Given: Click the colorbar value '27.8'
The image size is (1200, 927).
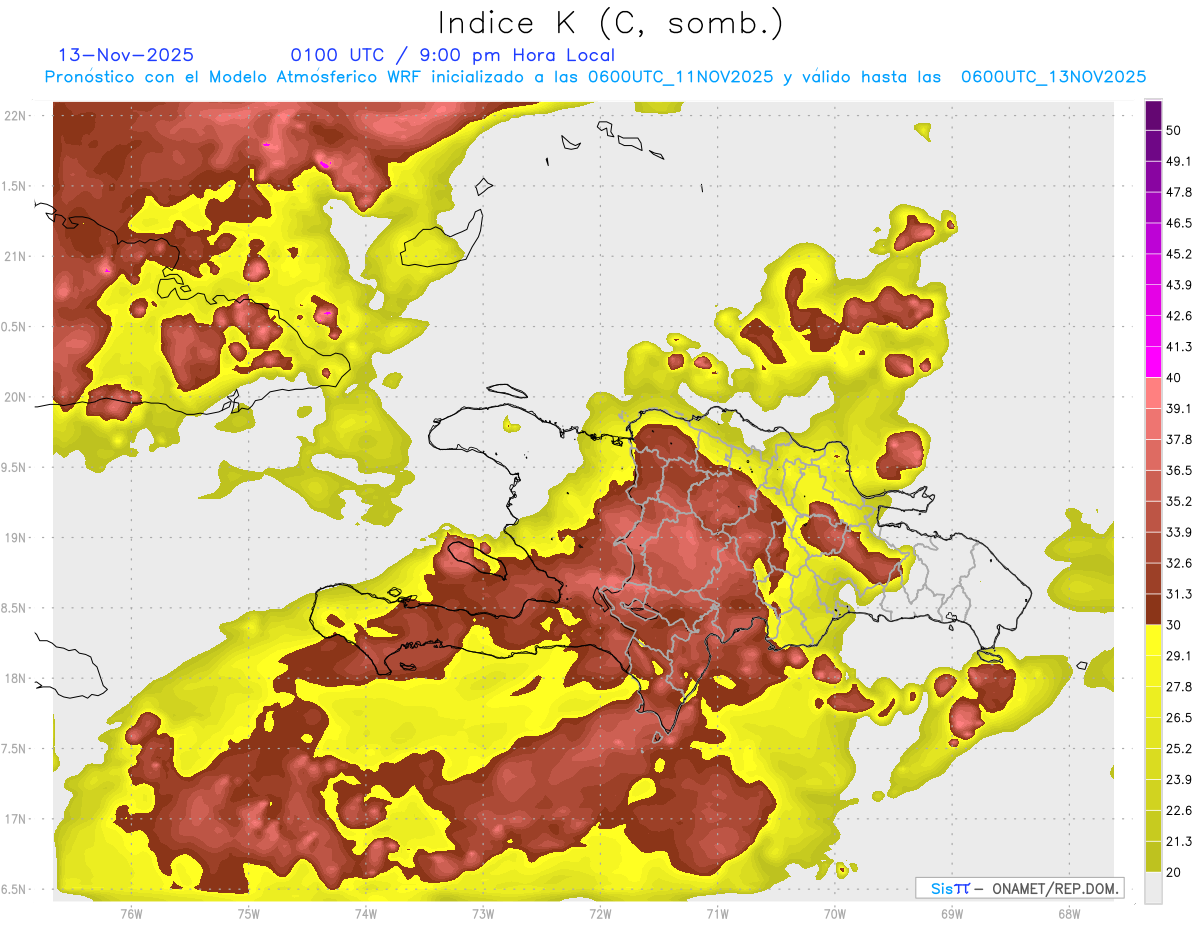Looking at the screenshot, I should point(1180,687).
